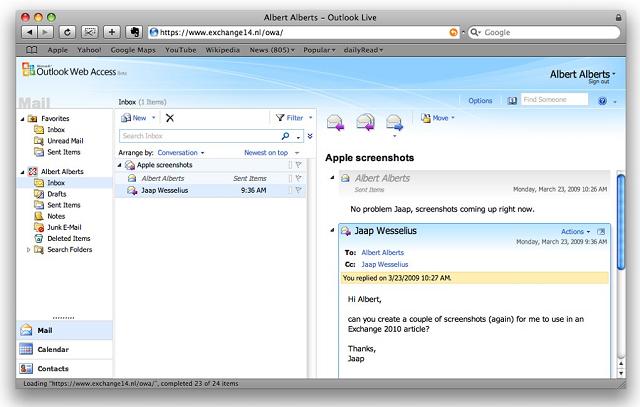Click the New message button
640x407 pixels.
[134, 118]
